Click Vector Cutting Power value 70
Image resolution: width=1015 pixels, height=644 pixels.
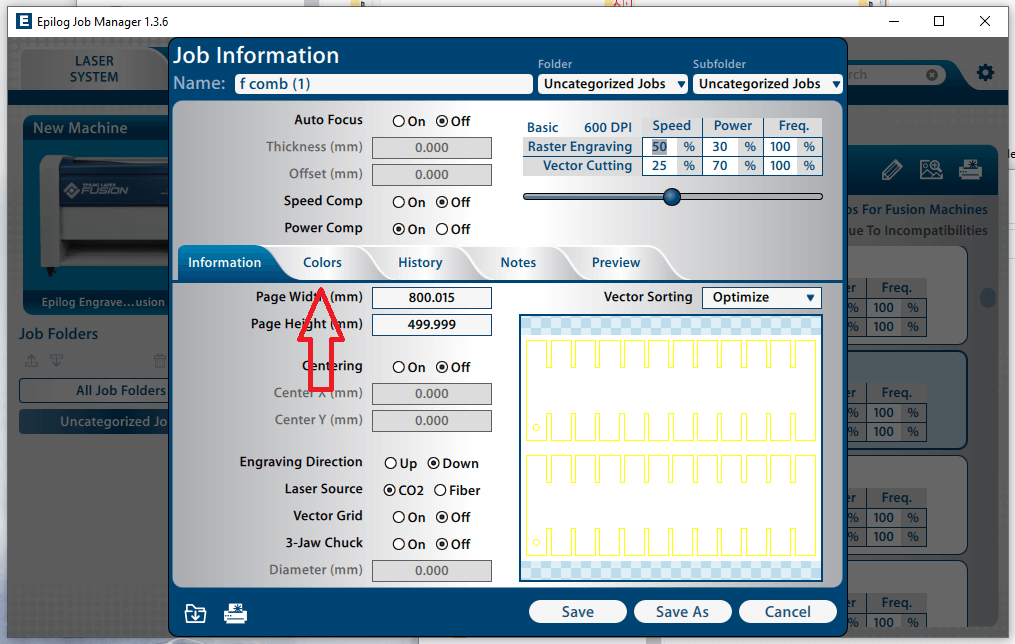720,166
